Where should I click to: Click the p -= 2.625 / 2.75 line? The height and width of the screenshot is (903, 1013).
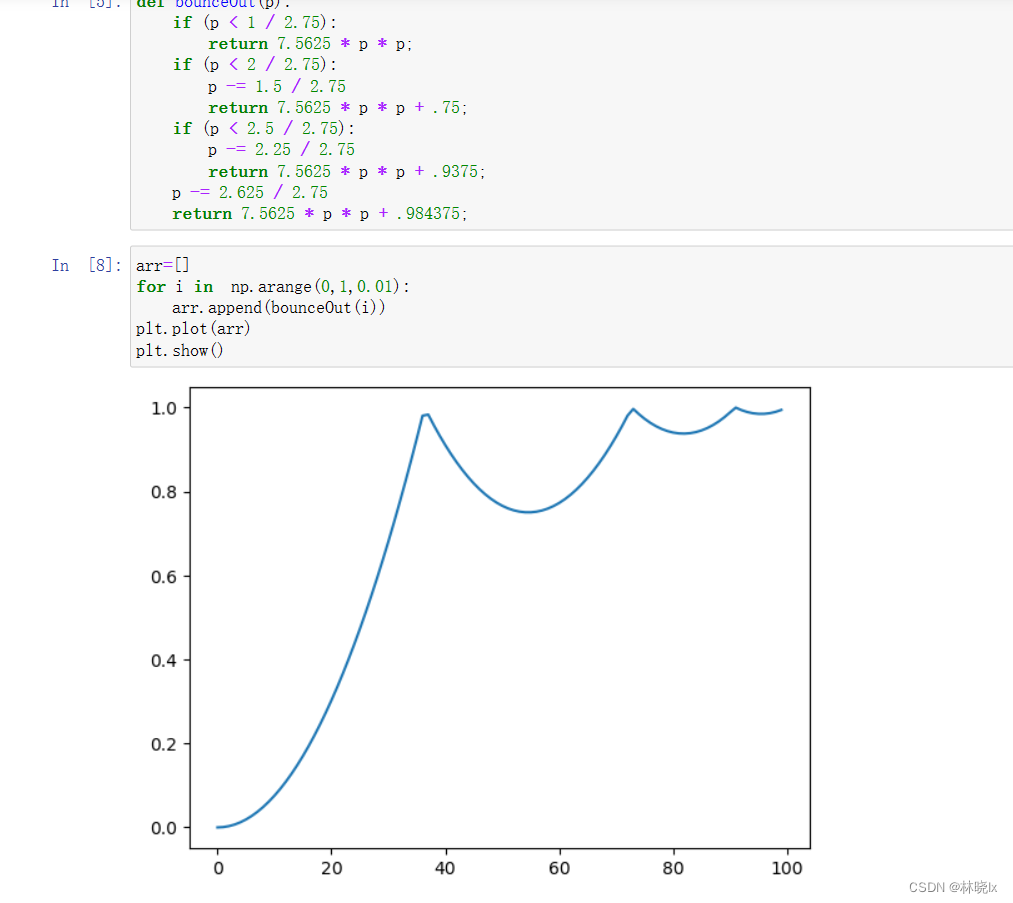point(249,192)
